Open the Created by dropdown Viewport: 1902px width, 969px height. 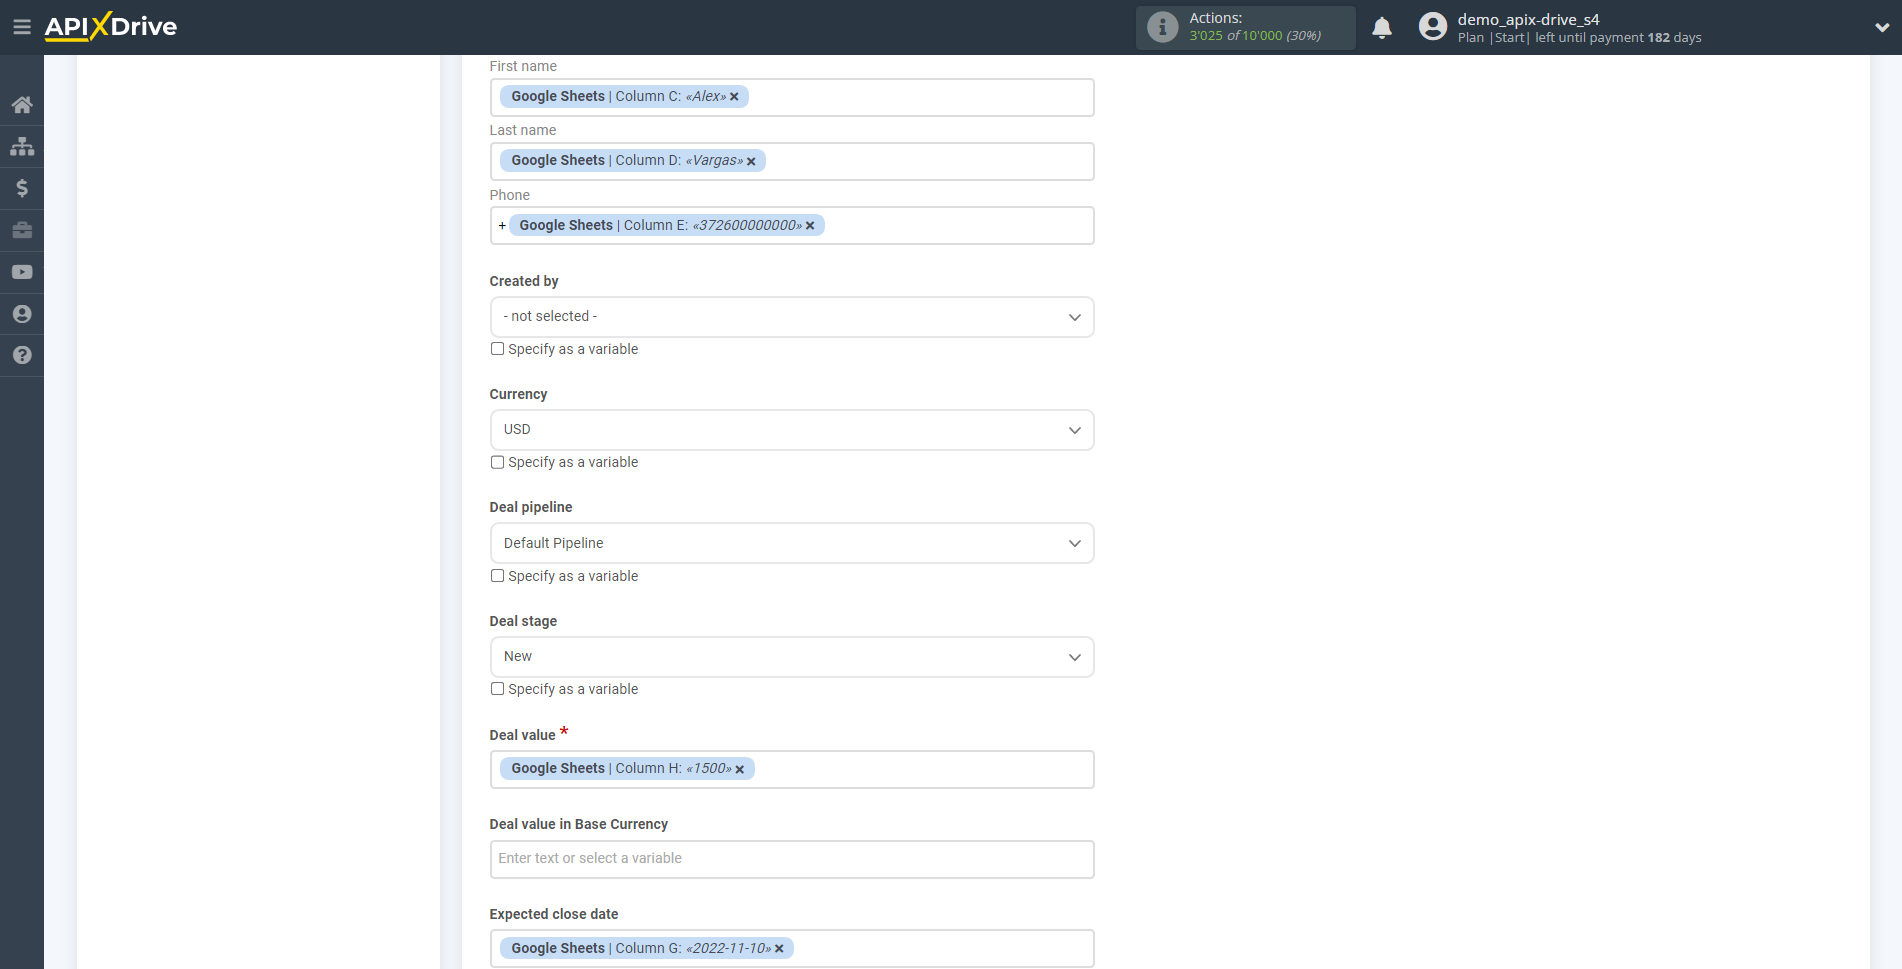pos(792,317)
